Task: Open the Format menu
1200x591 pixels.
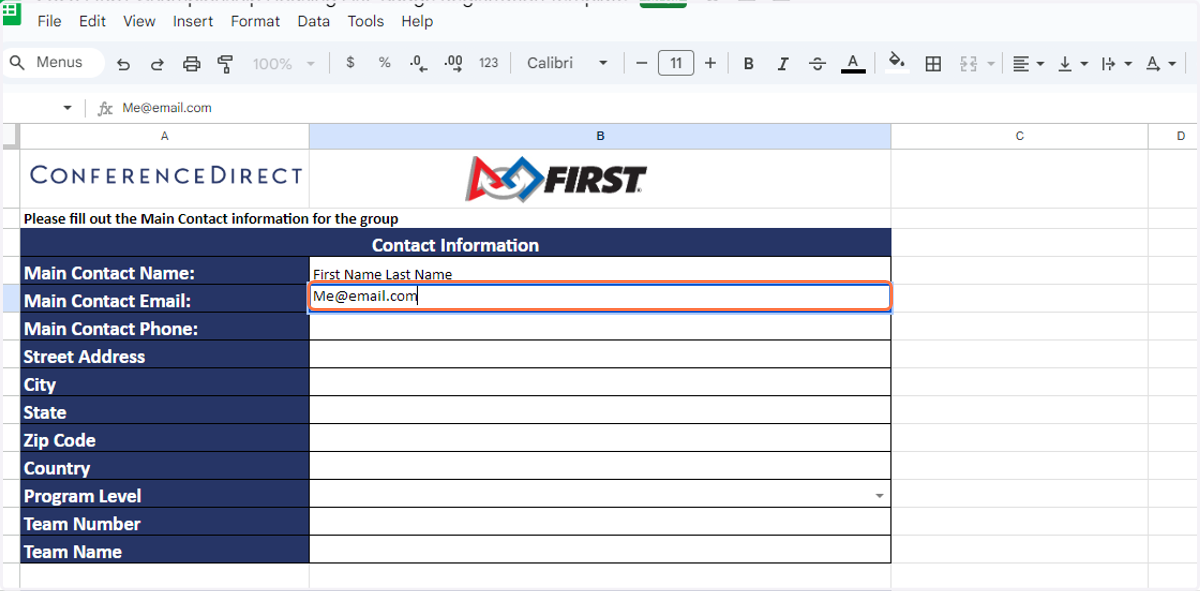Action: pyautogui.click(x=255, y=21)
